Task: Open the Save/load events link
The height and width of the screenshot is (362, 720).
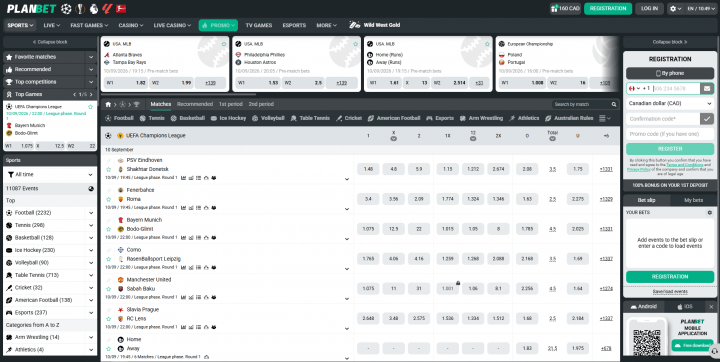Action: 670,292
